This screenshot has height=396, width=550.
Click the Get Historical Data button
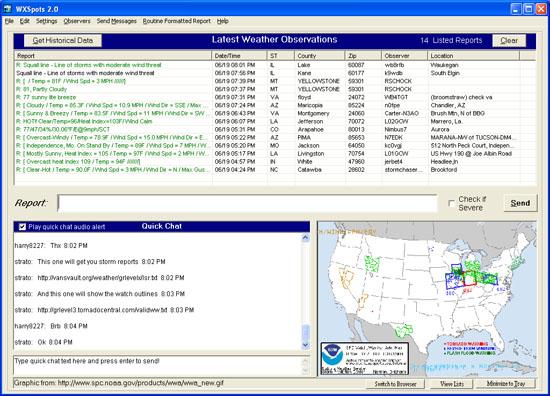pyautogui.click(x=63, y=40)
